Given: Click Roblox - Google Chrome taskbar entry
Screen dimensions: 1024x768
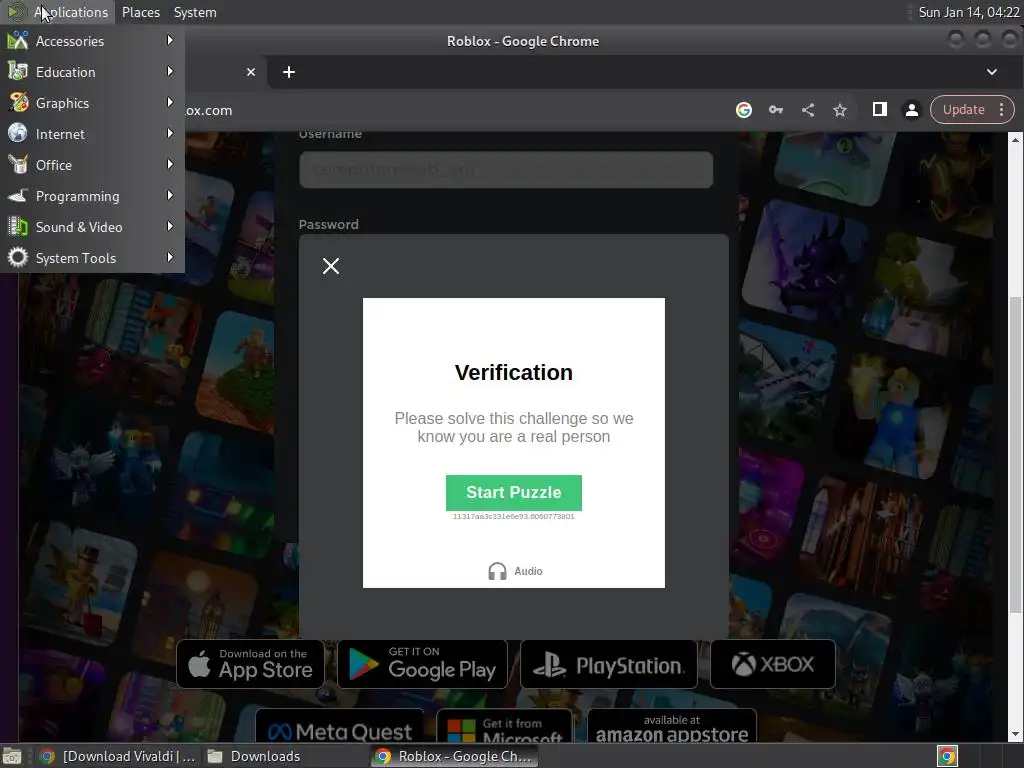Looking at the screenshot, I should [455, 756].
